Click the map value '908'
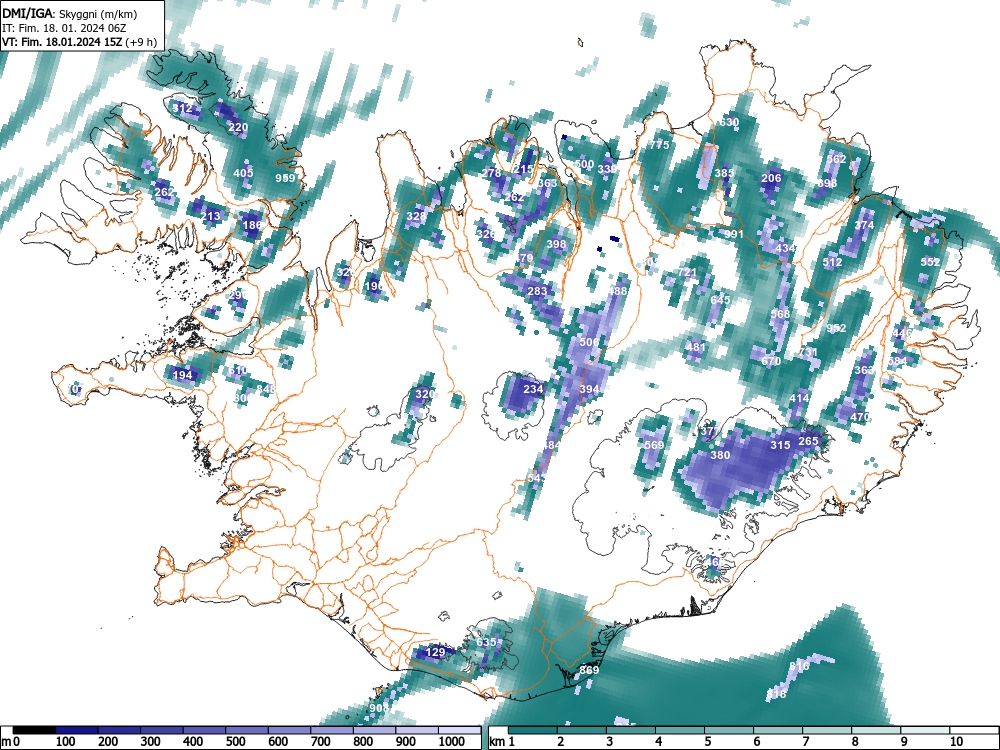Screen dimensions: 1000x750 click(379, 708)
